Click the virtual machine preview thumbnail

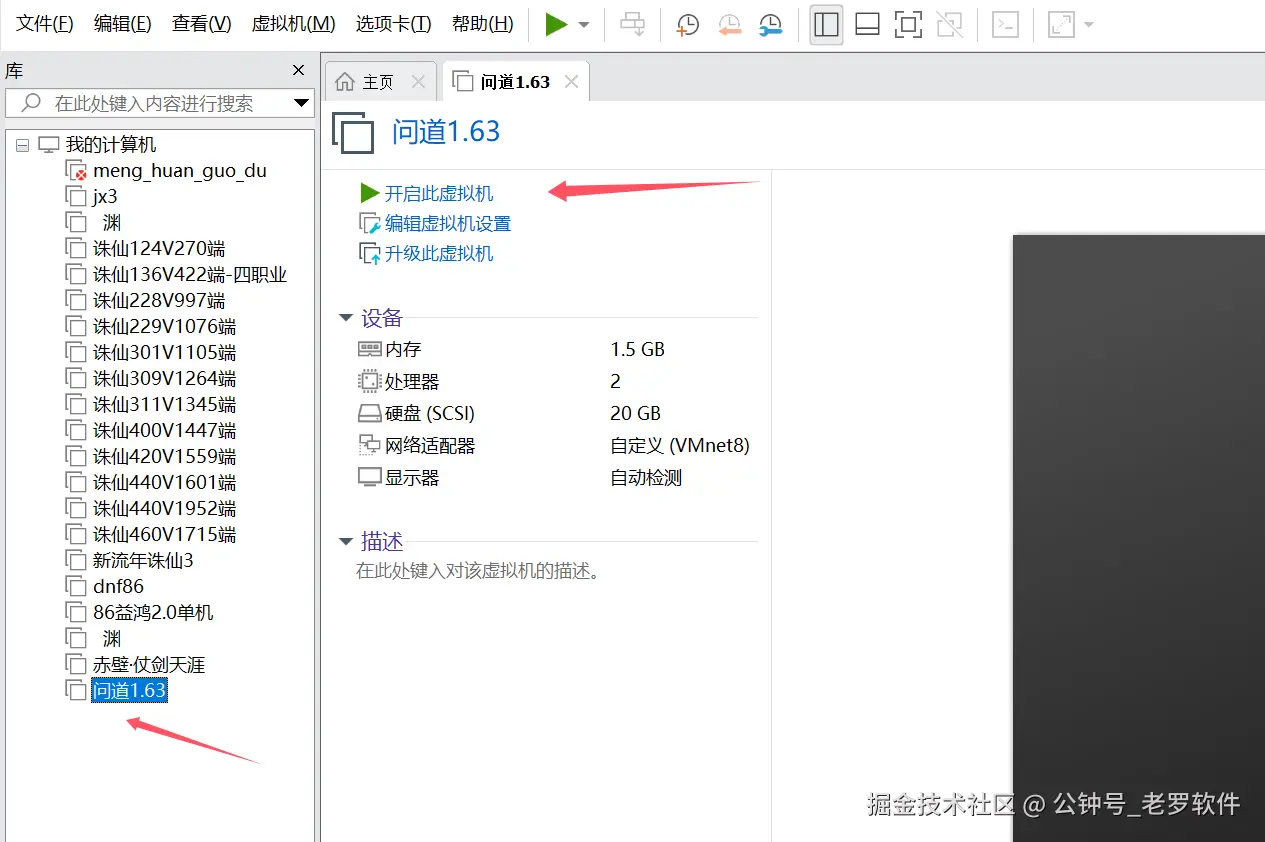pyautogui.click(x=1139, y=538)
